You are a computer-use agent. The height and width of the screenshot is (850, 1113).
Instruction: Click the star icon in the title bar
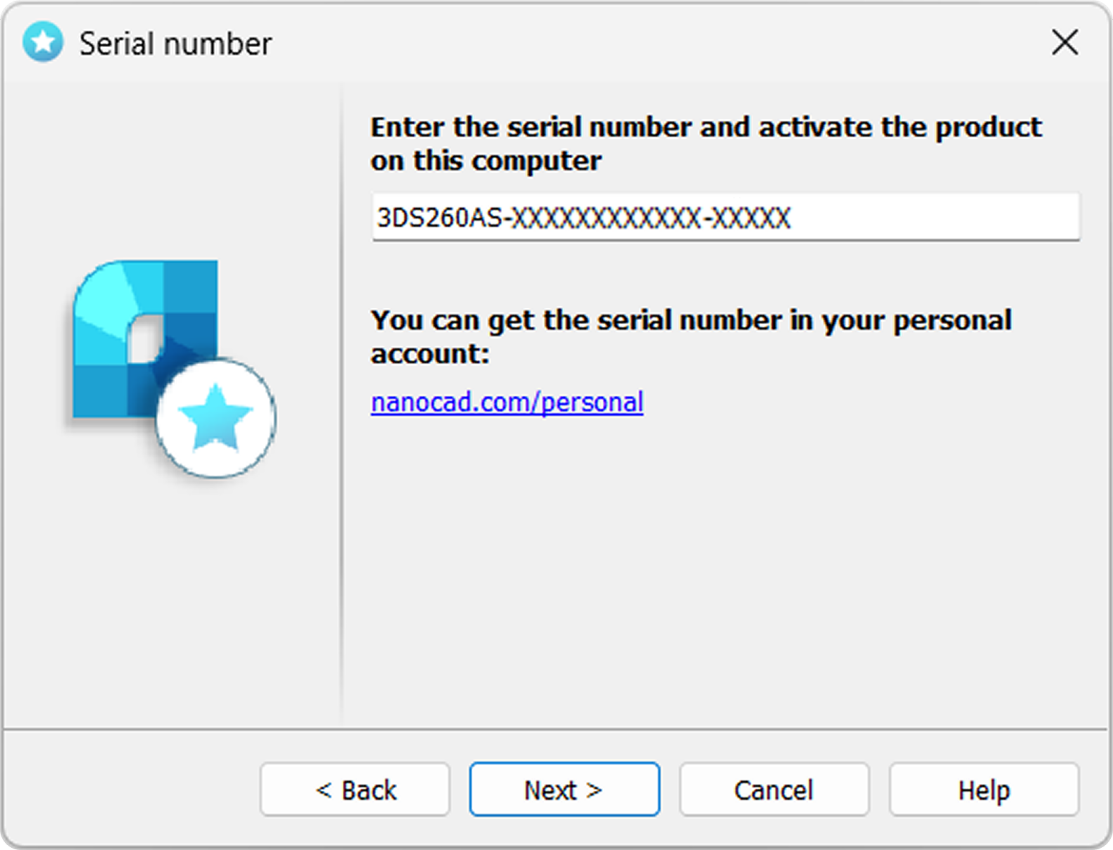coord(43,43)
